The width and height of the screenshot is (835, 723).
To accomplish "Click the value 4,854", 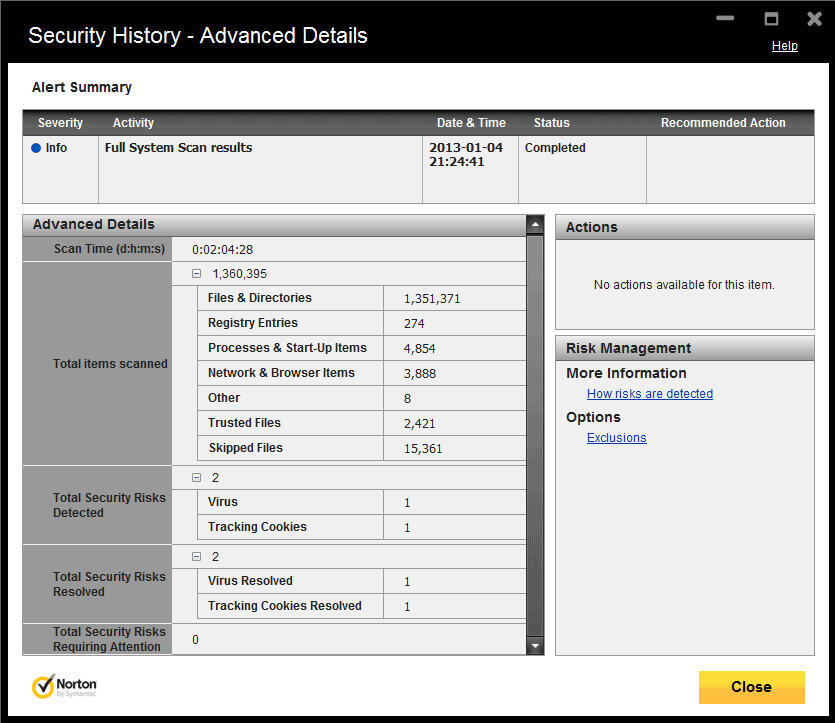I will [x=420, y=349].
